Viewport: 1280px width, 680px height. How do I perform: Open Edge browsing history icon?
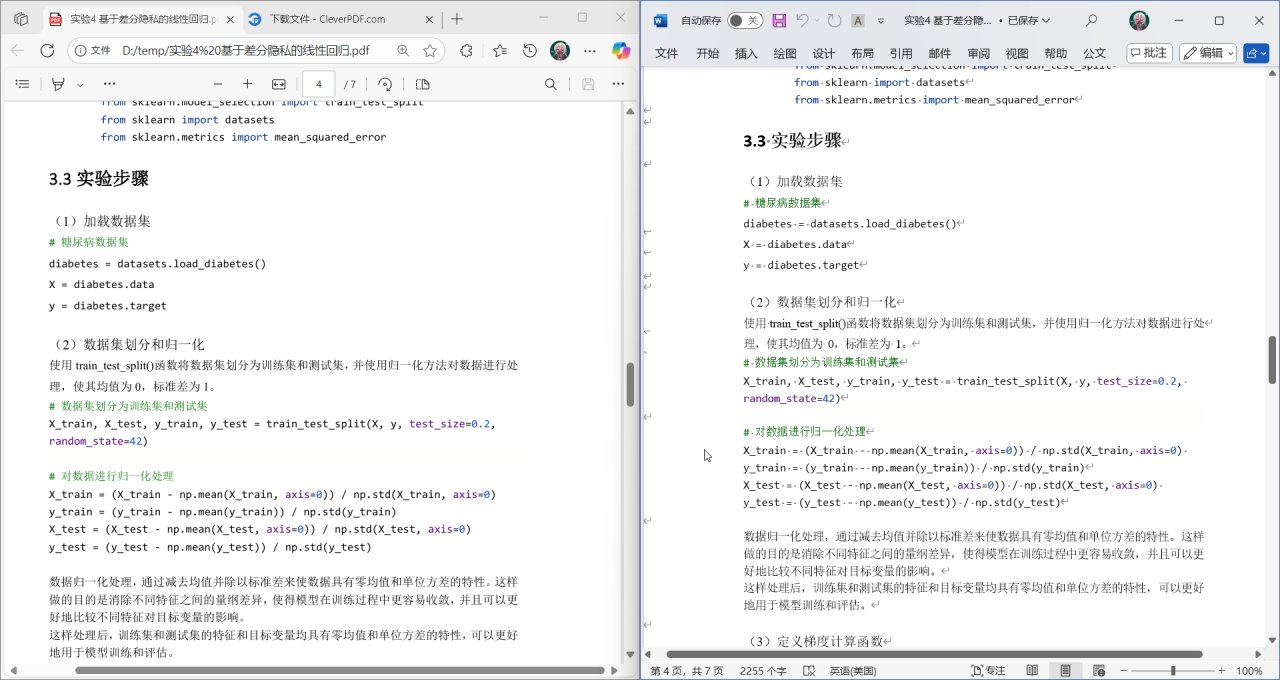529,50
